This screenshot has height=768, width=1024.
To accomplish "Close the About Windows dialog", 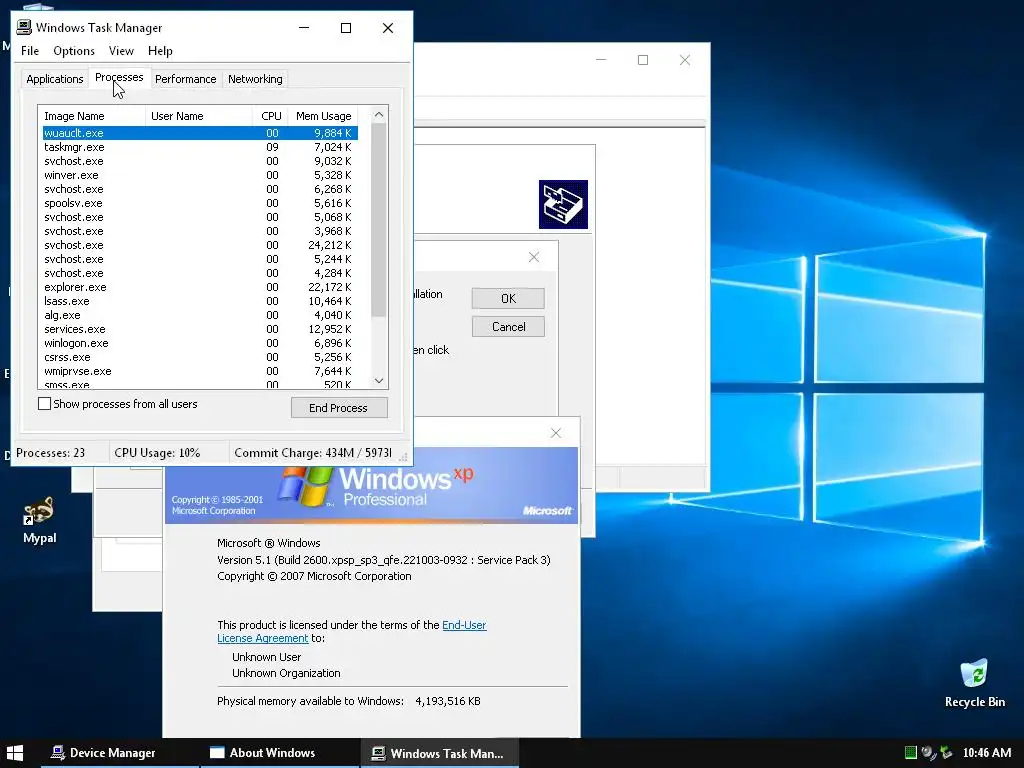I will (556, 433).
